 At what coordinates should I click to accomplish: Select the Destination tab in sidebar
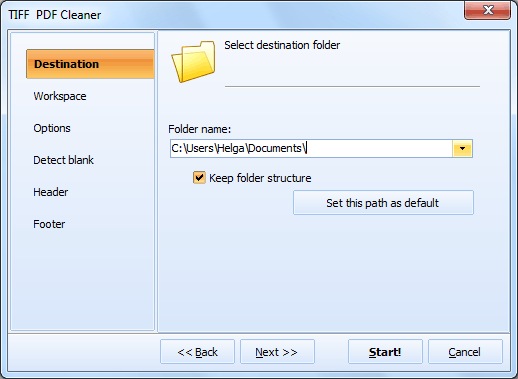coord(90,64)
